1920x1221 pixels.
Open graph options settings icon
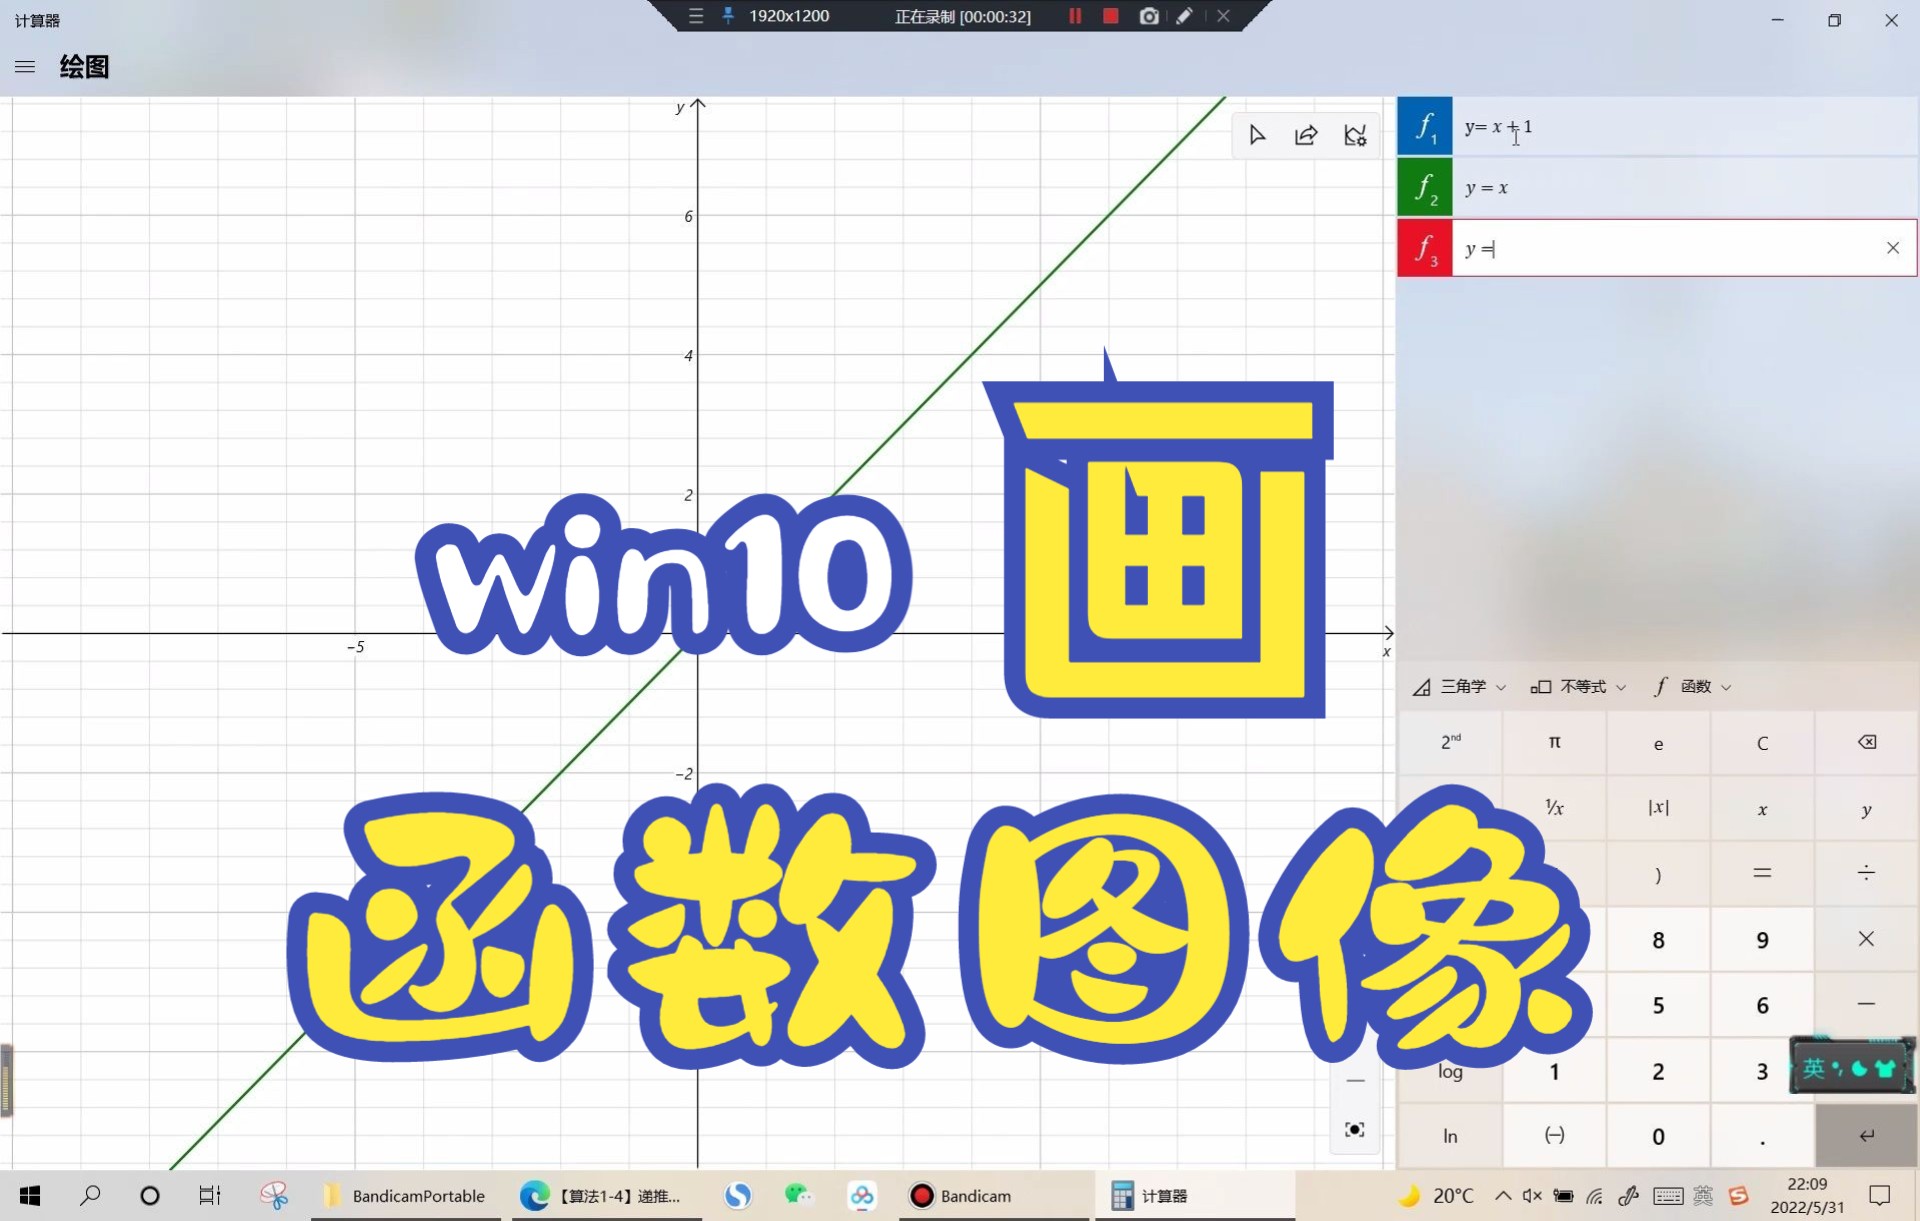(x=1355, y=135)
